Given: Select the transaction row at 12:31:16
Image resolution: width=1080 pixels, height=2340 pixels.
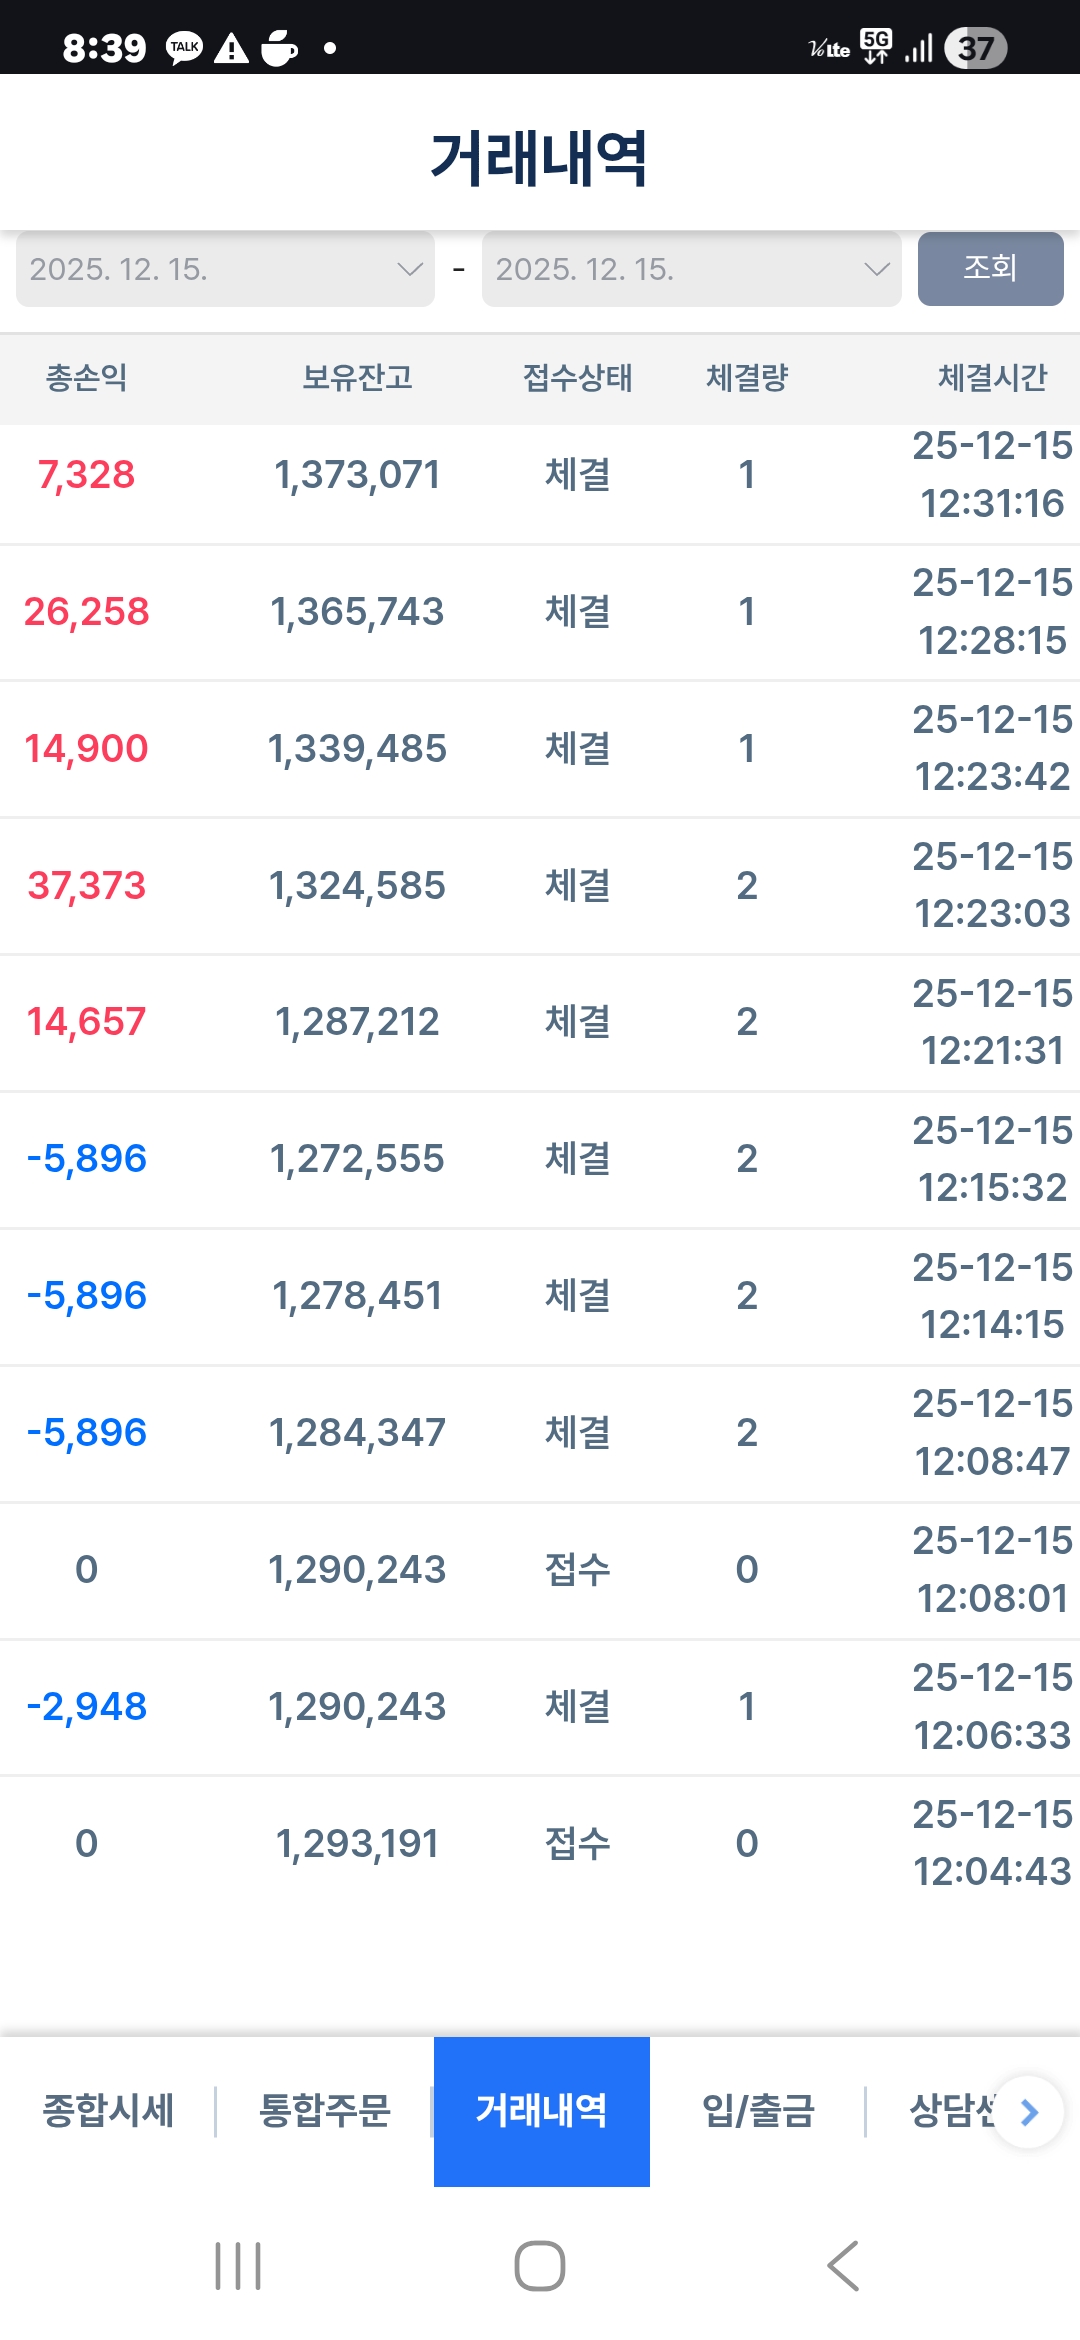Looking at the screenshot, I should click(540, 475).
